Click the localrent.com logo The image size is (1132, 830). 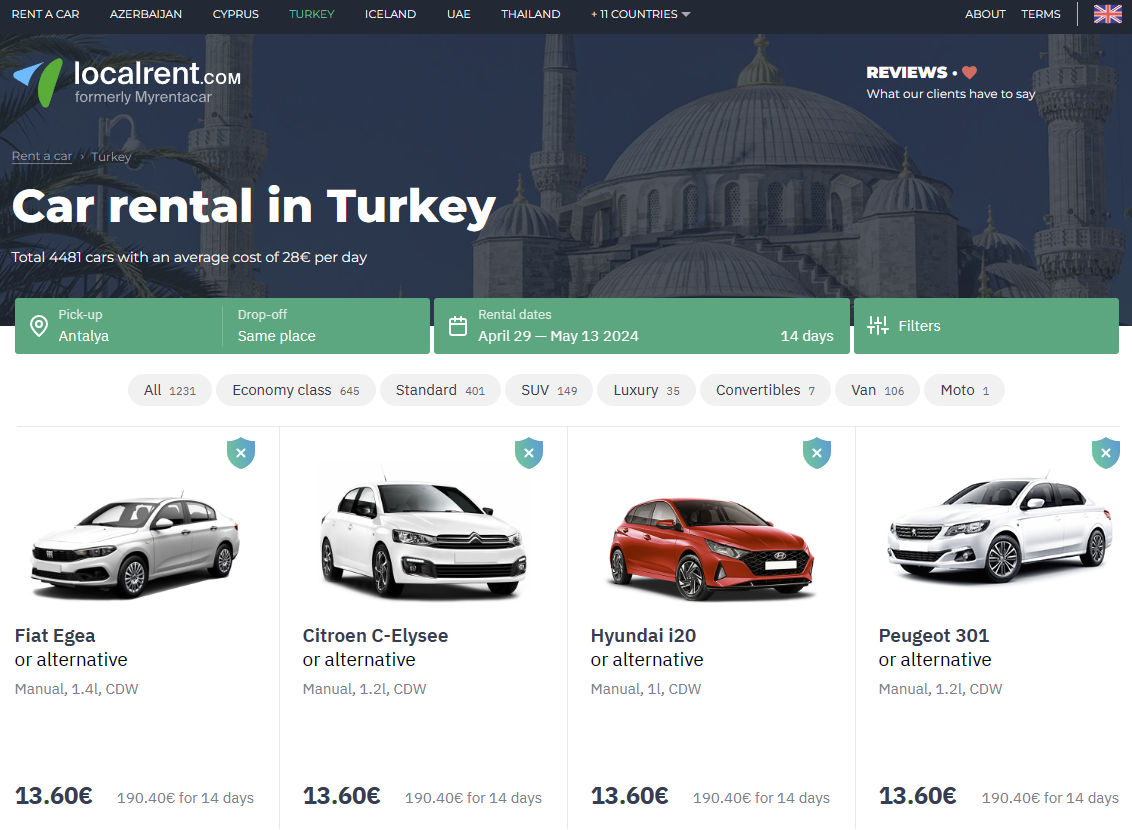[126, 82]
